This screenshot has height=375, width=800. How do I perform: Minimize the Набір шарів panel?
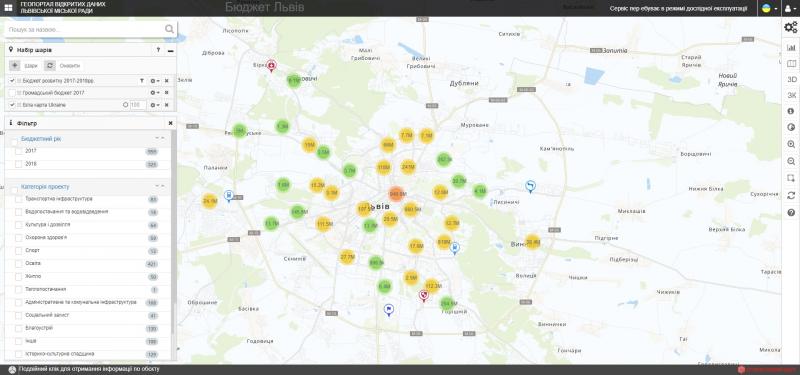170,51
